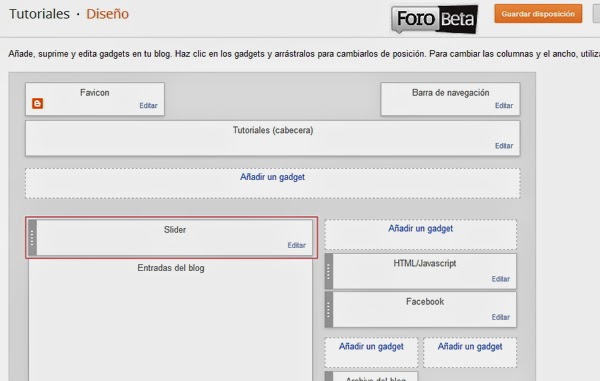Save layout with Guardar disposición button

538,14
